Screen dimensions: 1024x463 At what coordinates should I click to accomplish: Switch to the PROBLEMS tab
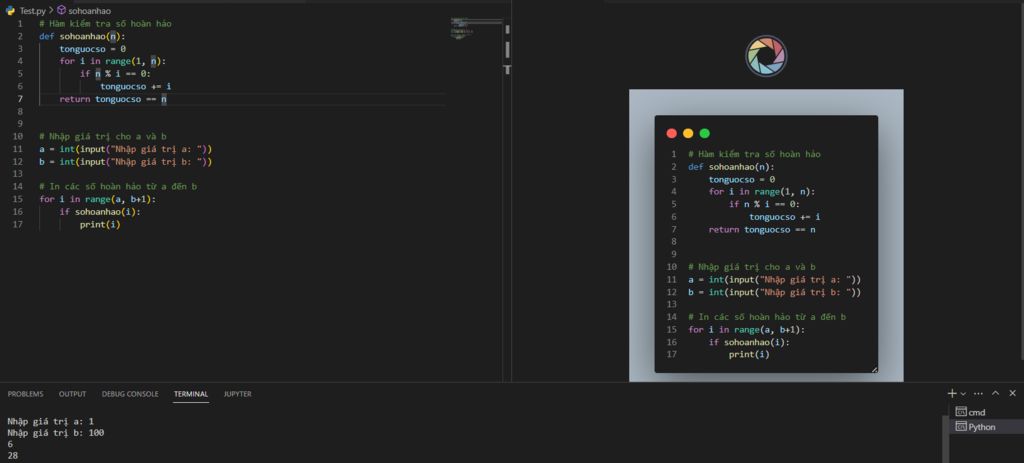click(x=25, y=394)
